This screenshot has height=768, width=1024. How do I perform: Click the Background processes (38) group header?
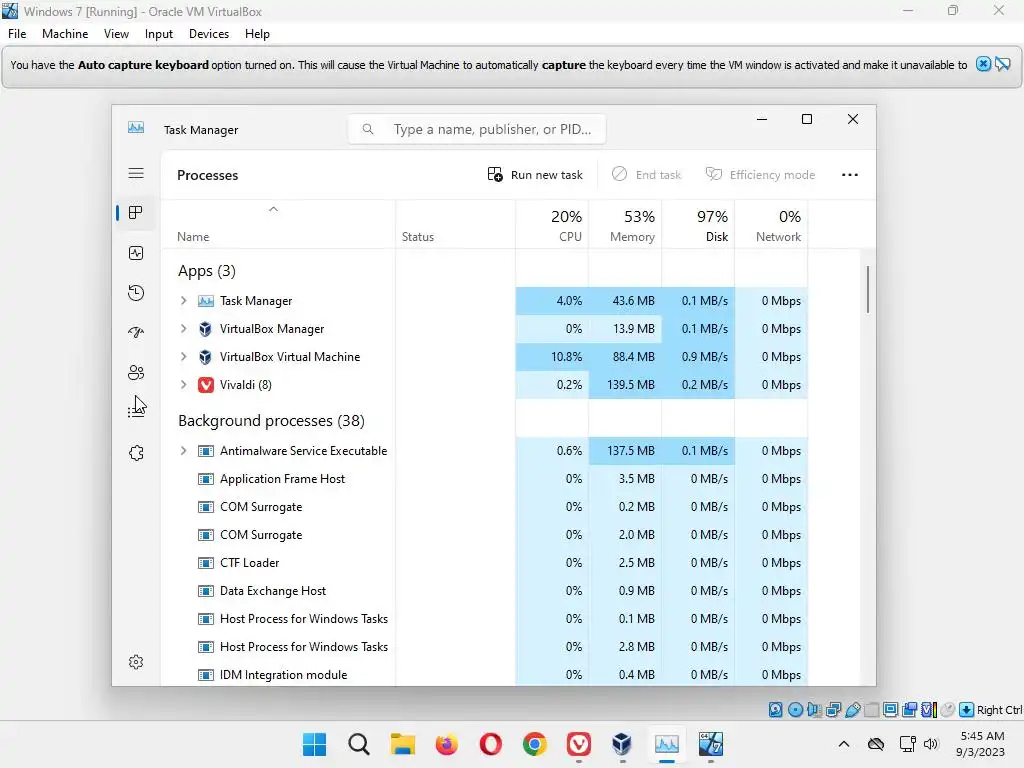pyautogui.click(x=271, y=421)
